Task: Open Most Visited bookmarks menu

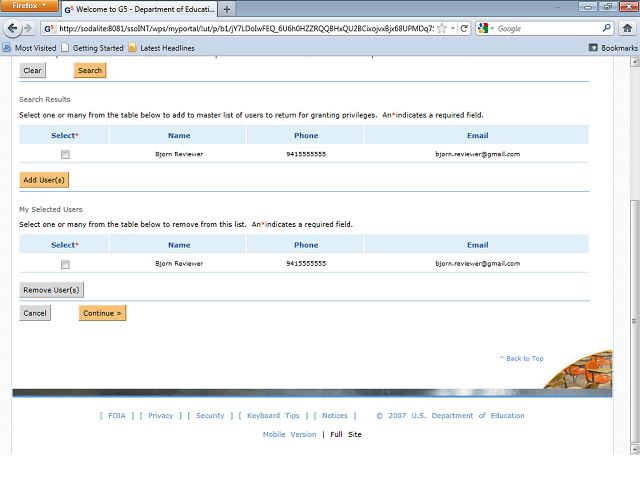Action: (x=29, y=48)
